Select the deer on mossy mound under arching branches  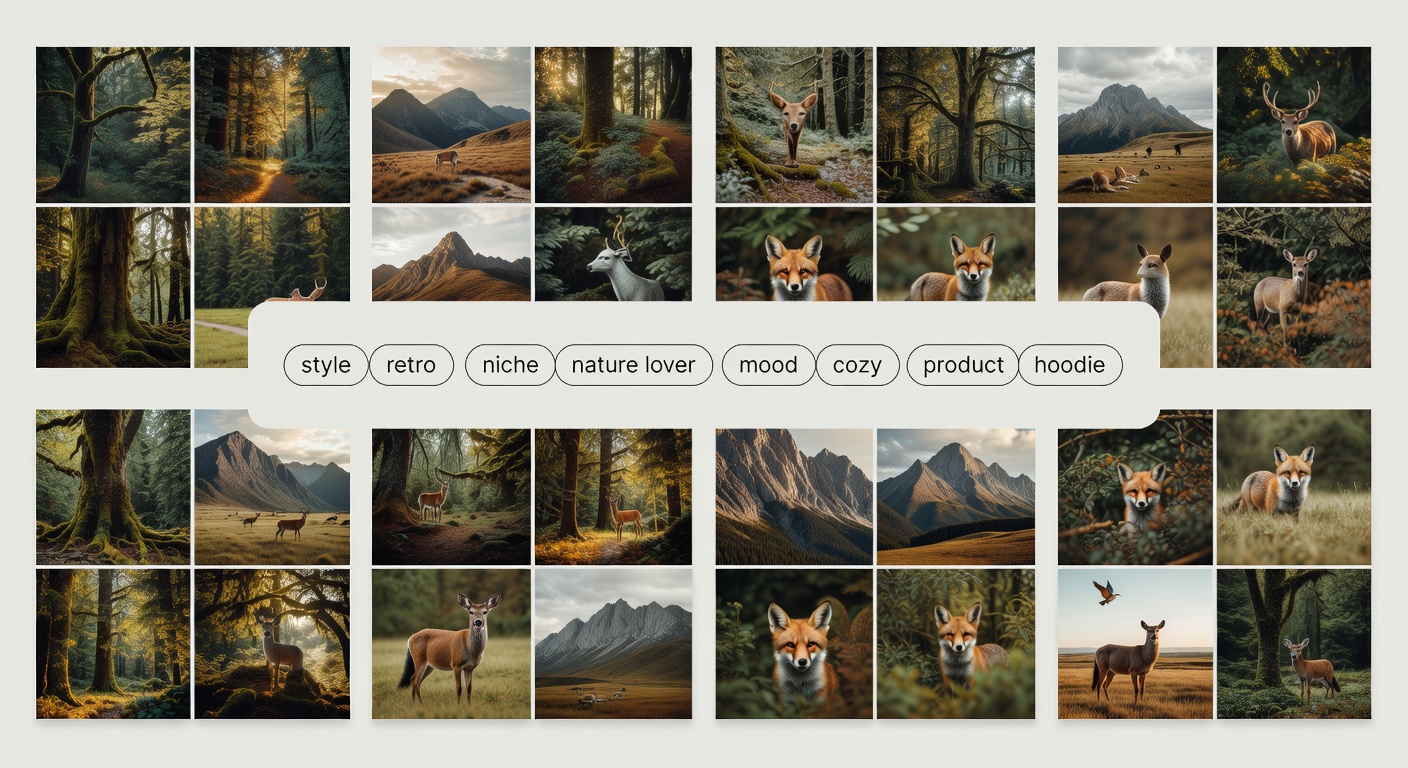click(272, 644)
